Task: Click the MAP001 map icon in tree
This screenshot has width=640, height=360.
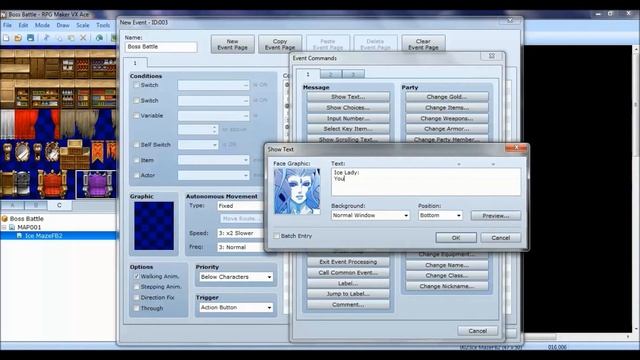Action: pos(12,227)
